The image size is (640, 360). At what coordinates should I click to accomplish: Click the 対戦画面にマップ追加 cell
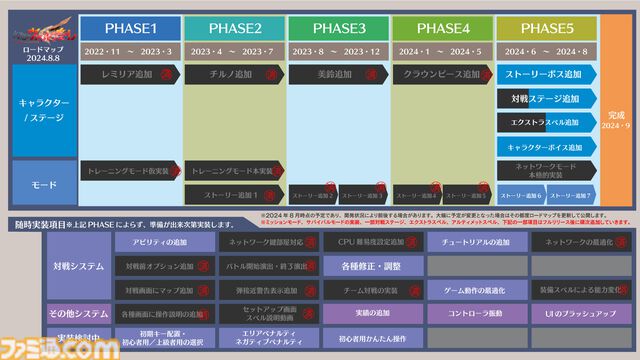pyautogui.click(x=165, y=290)
